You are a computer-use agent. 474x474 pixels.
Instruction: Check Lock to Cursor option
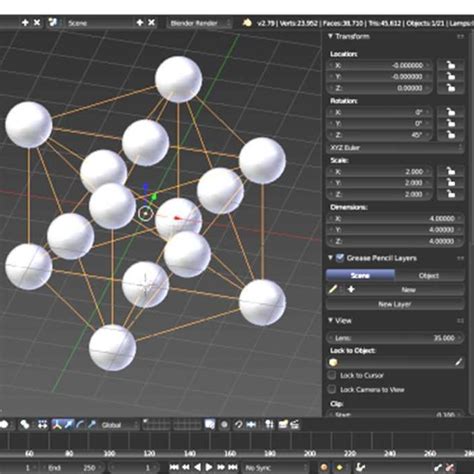tap(332, 375)
